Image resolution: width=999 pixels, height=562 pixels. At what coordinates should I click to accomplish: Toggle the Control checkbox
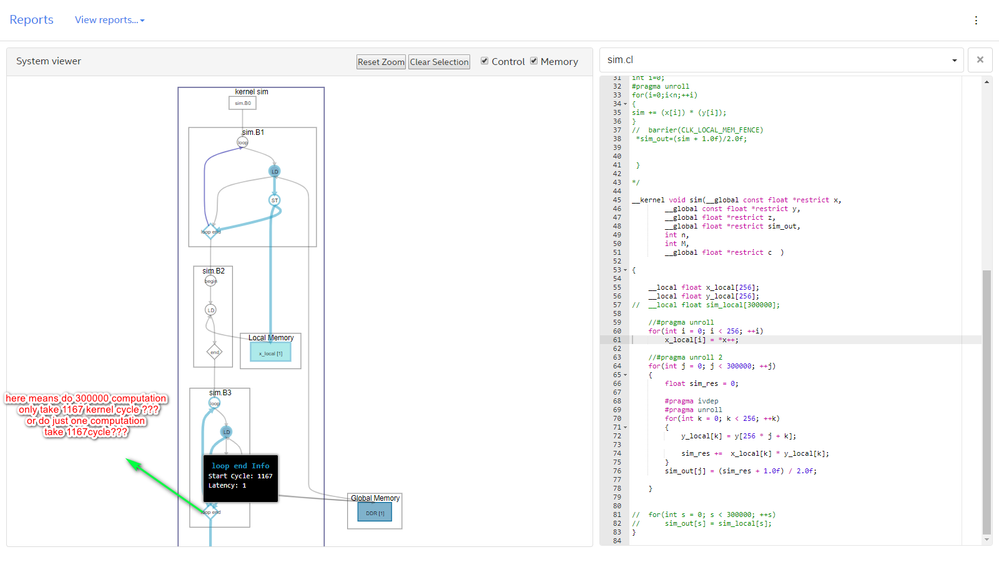485,61
